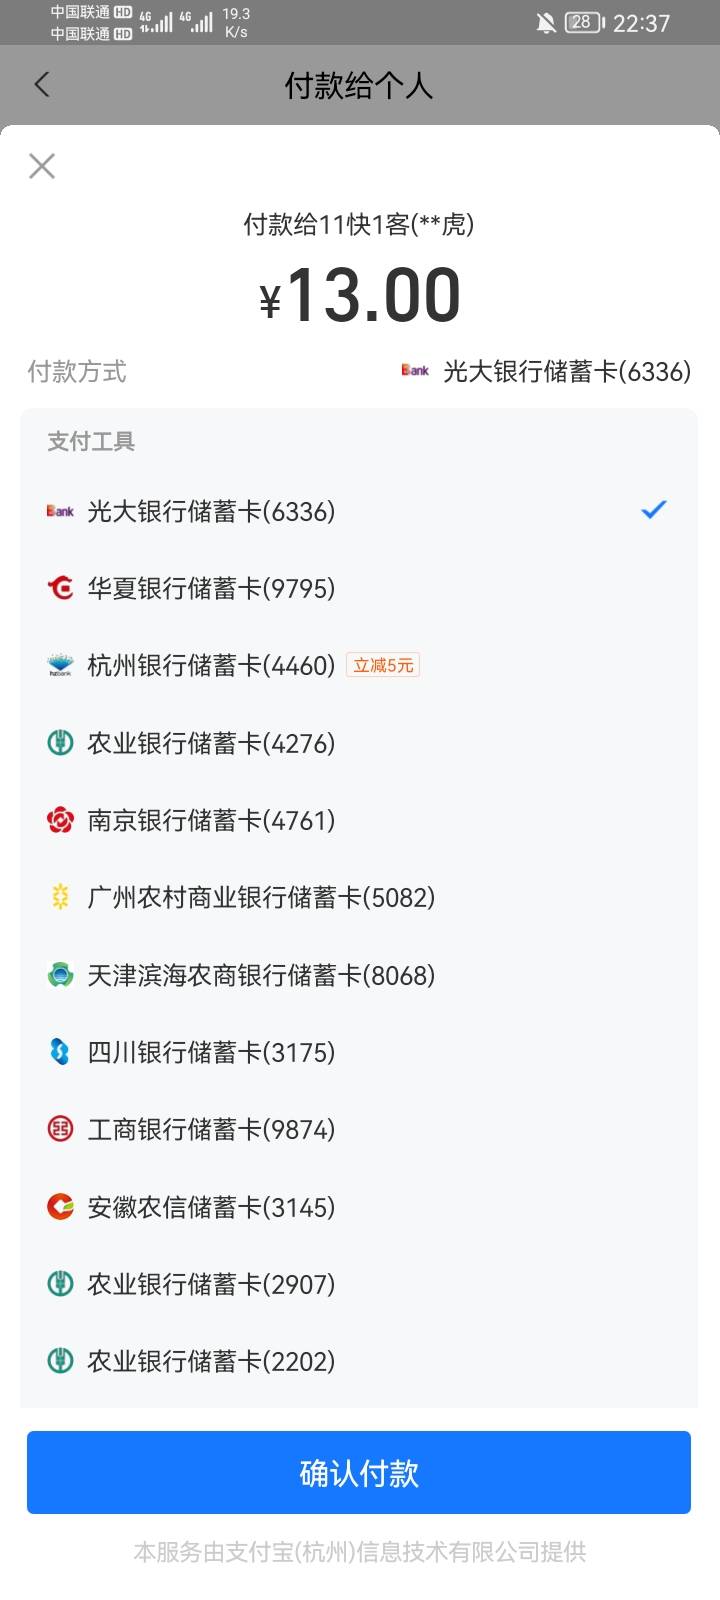Screen dimensions: 720x1600
Task: Tap the 立减5元 discount tag
Action: 383,665
